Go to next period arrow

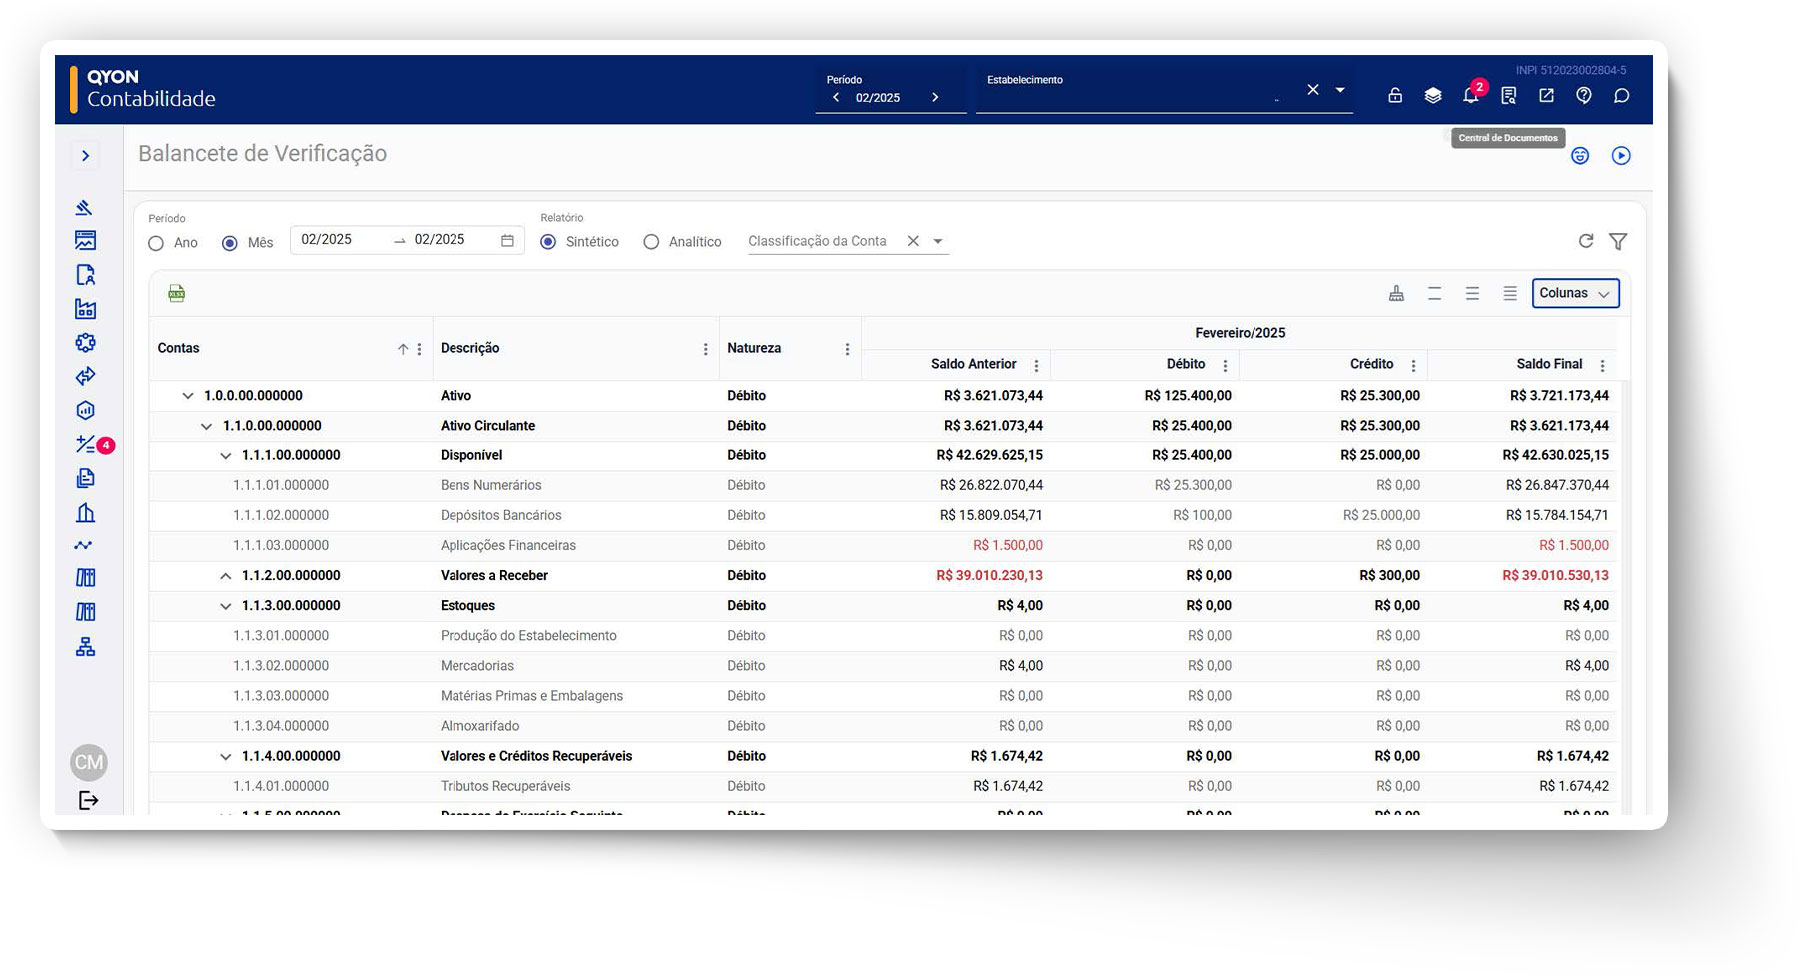935,98
